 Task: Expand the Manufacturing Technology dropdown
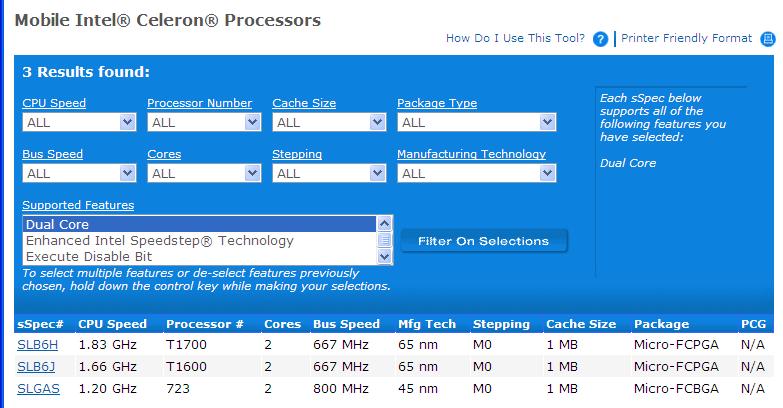[477, 173]
